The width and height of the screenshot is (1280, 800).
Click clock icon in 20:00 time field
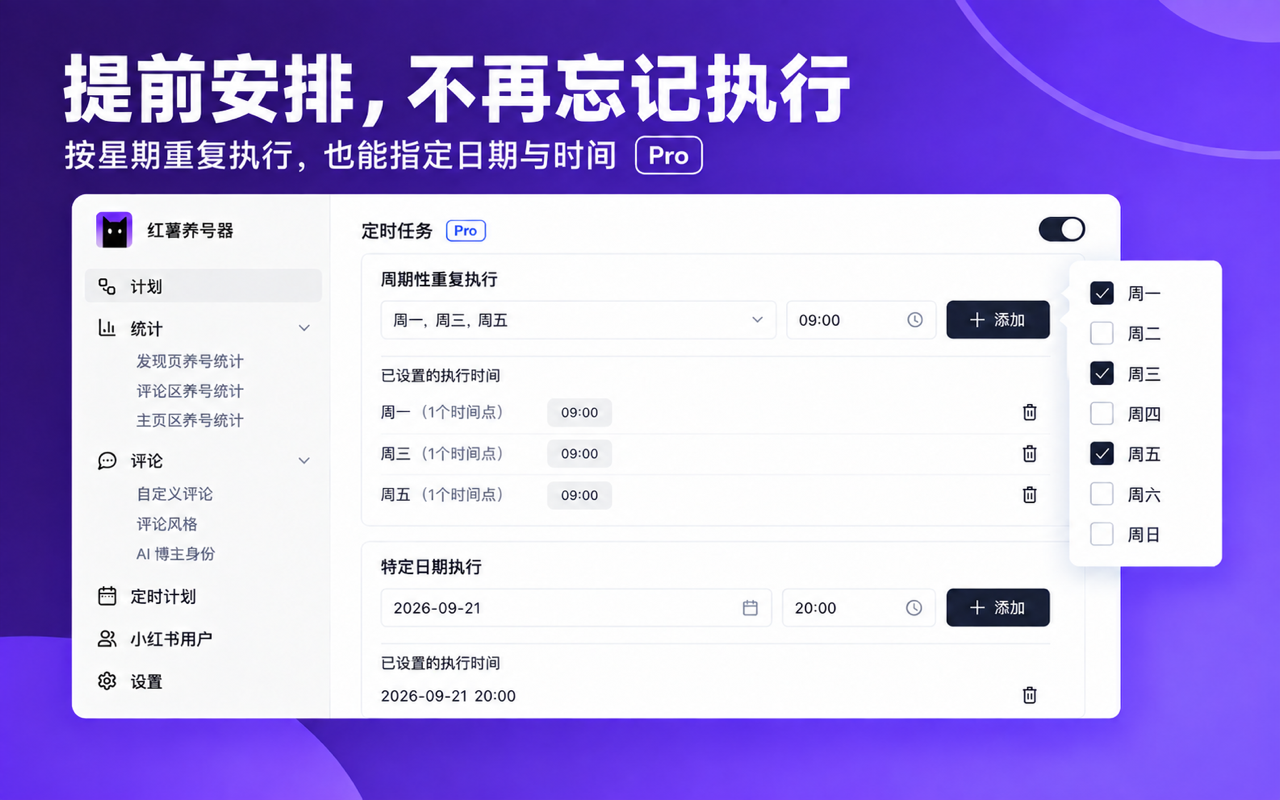(914, 608)
